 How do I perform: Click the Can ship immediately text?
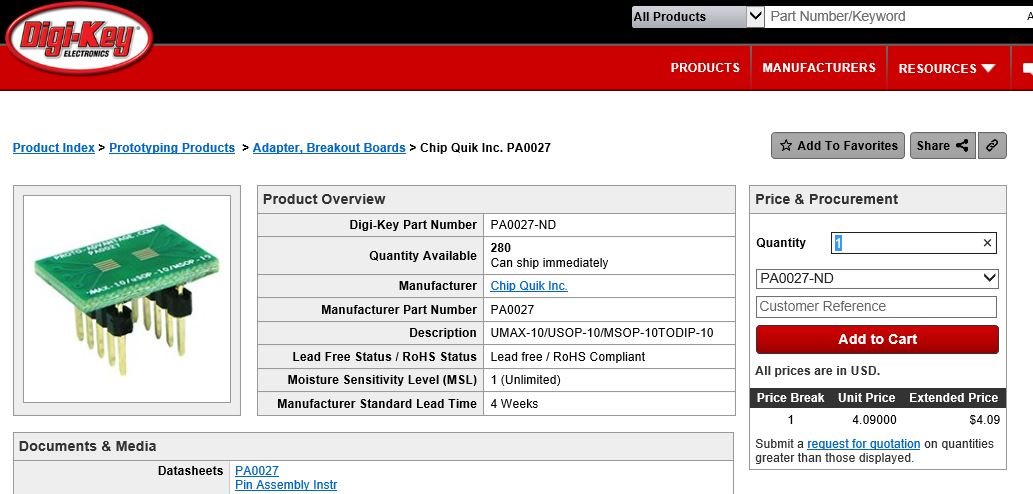pos(549,263)
